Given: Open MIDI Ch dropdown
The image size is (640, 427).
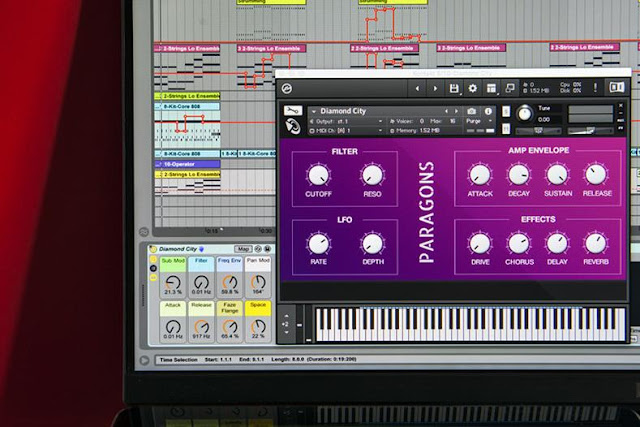Looking at the screenshot, I should [x=346, y=131].
